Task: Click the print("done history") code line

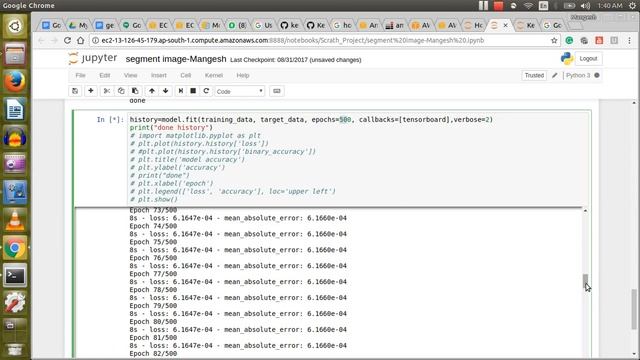Action: point(171,128)
